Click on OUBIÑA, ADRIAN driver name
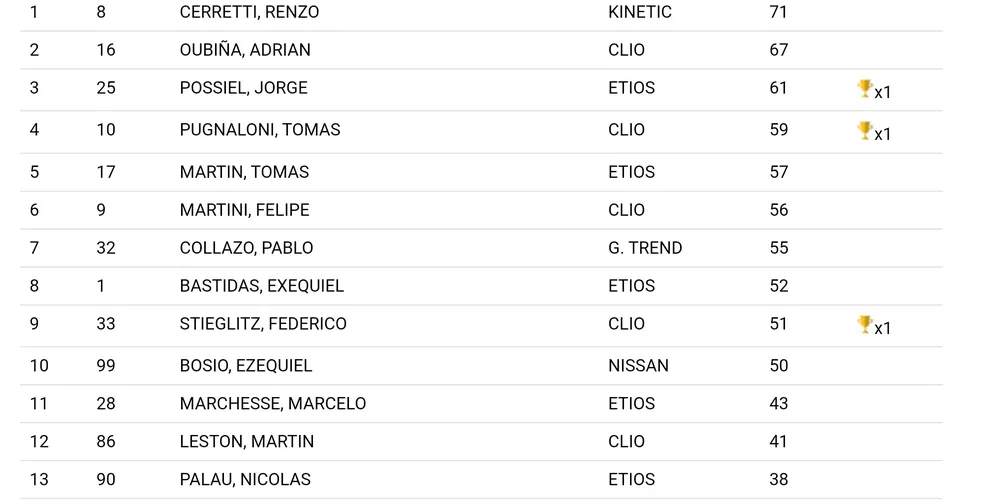 click(x=245, y=50)
